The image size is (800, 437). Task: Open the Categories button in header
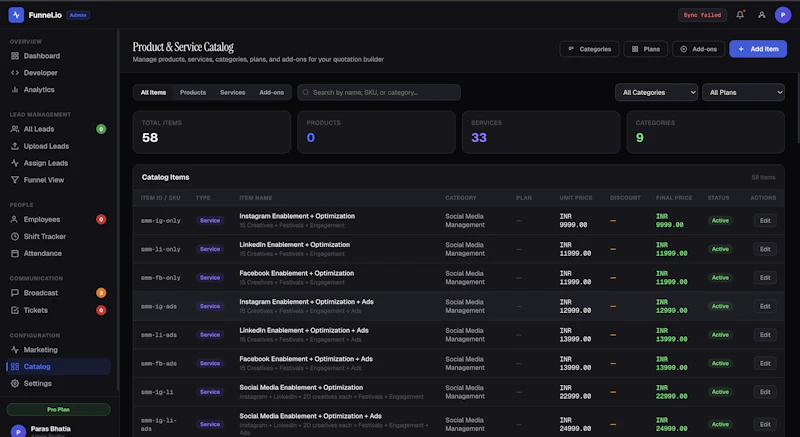point(589,49)
